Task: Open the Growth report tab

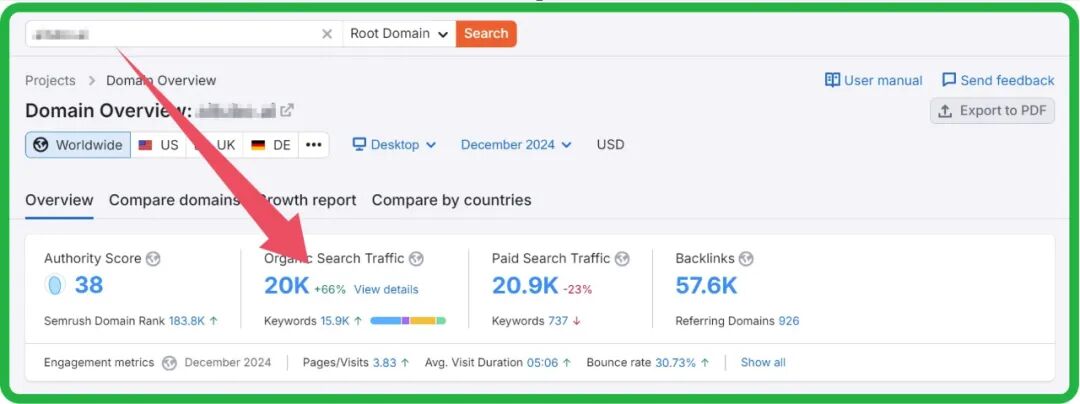Action: tap(306, 200)
